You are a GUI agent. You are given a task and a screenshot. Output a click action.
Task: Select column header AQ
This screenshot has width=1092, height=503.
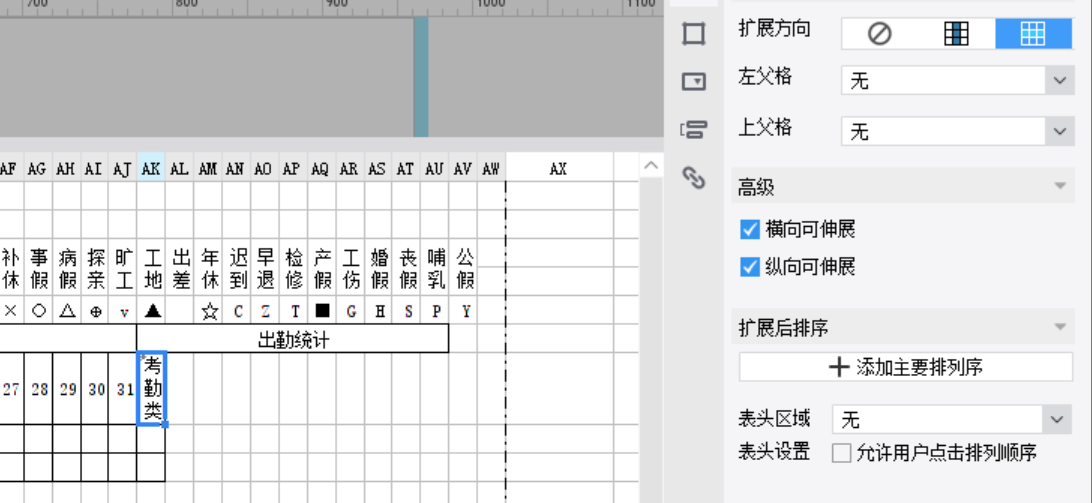pyautogui.click(x=321, y=169)
